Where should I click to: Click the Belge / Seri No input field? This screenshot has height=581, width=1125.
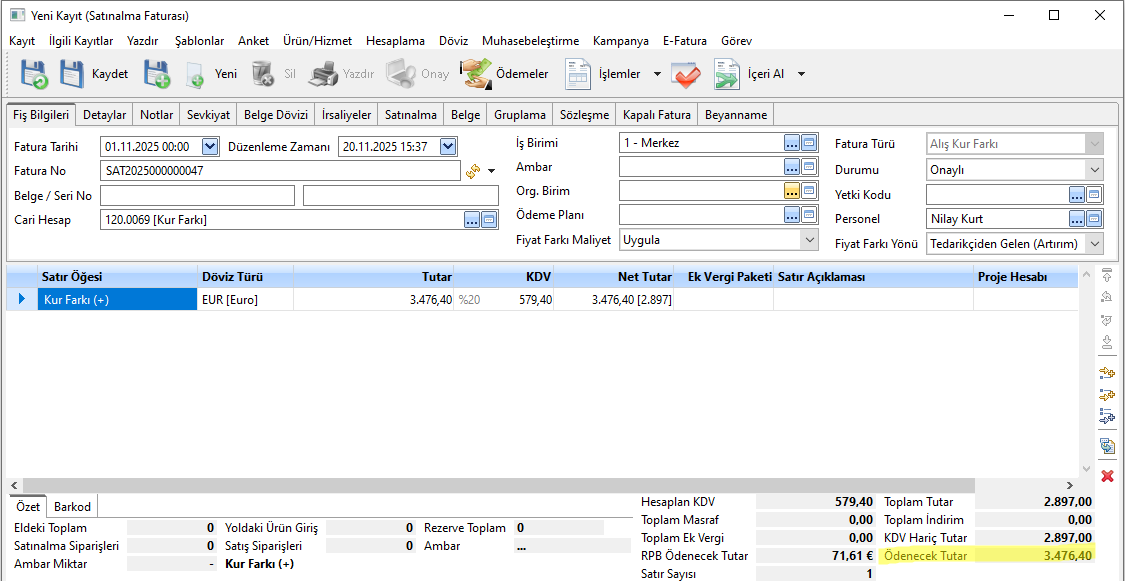click(198, 195)
